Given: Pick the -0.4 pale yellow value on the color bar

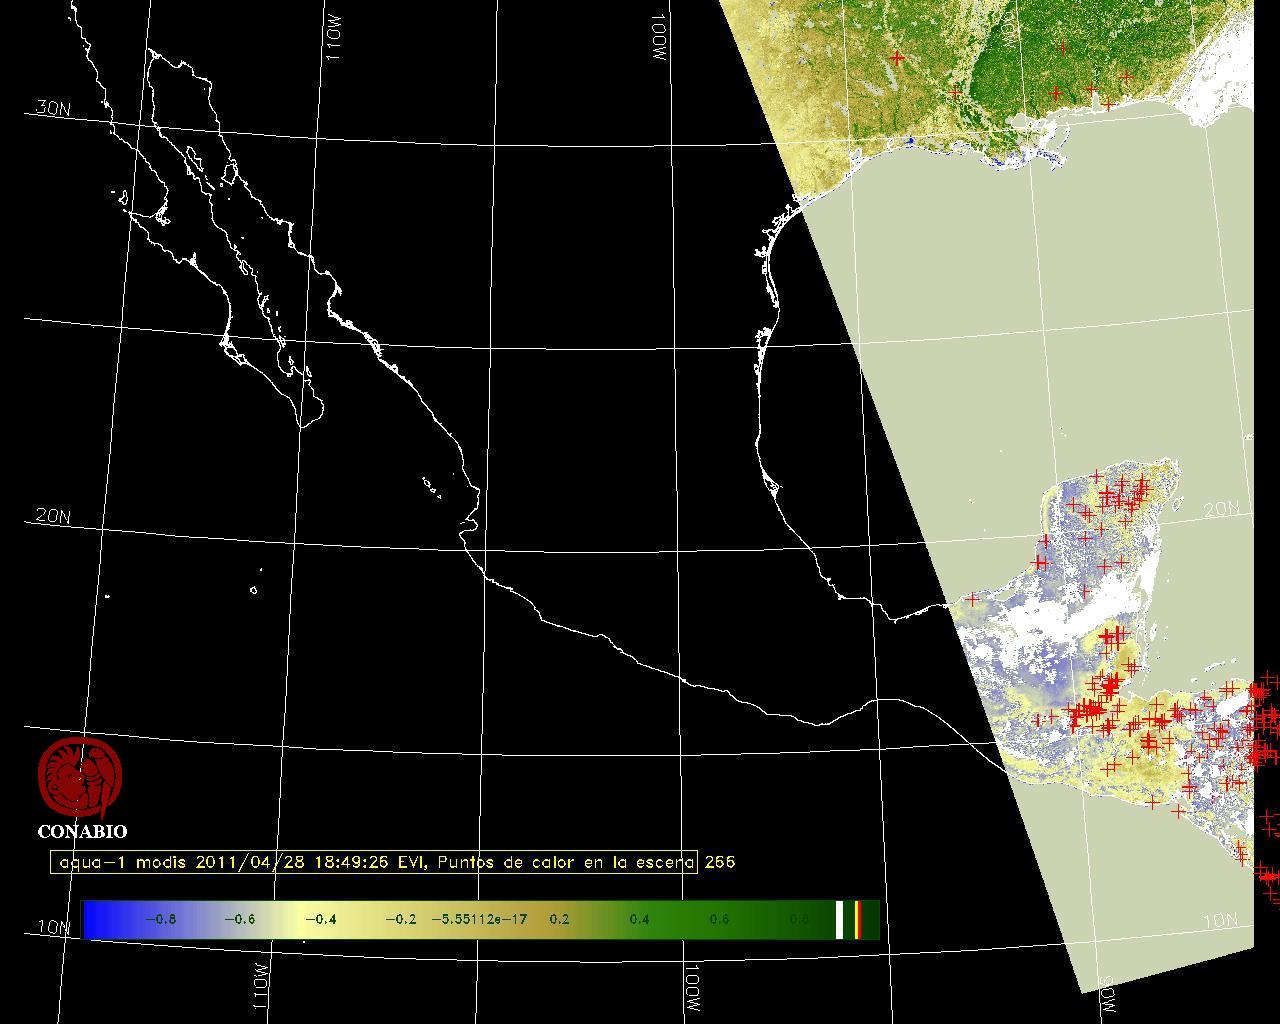Looking at the screenshot, I should (319, 919).
